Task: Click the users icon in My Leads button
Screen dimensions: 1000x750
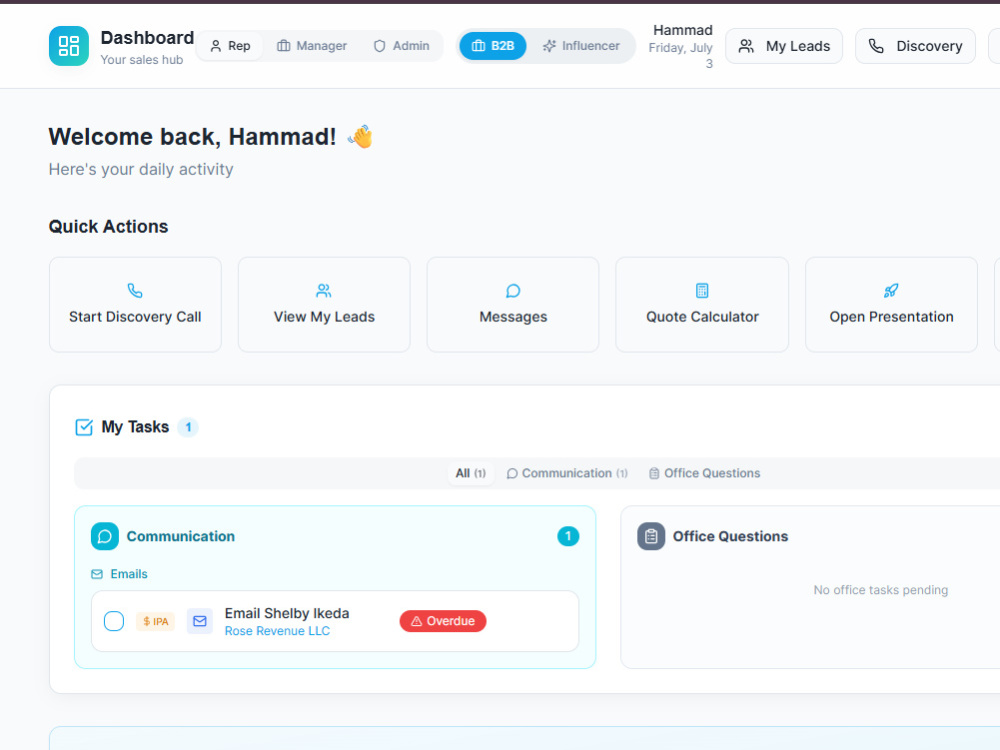Action: 746,46
